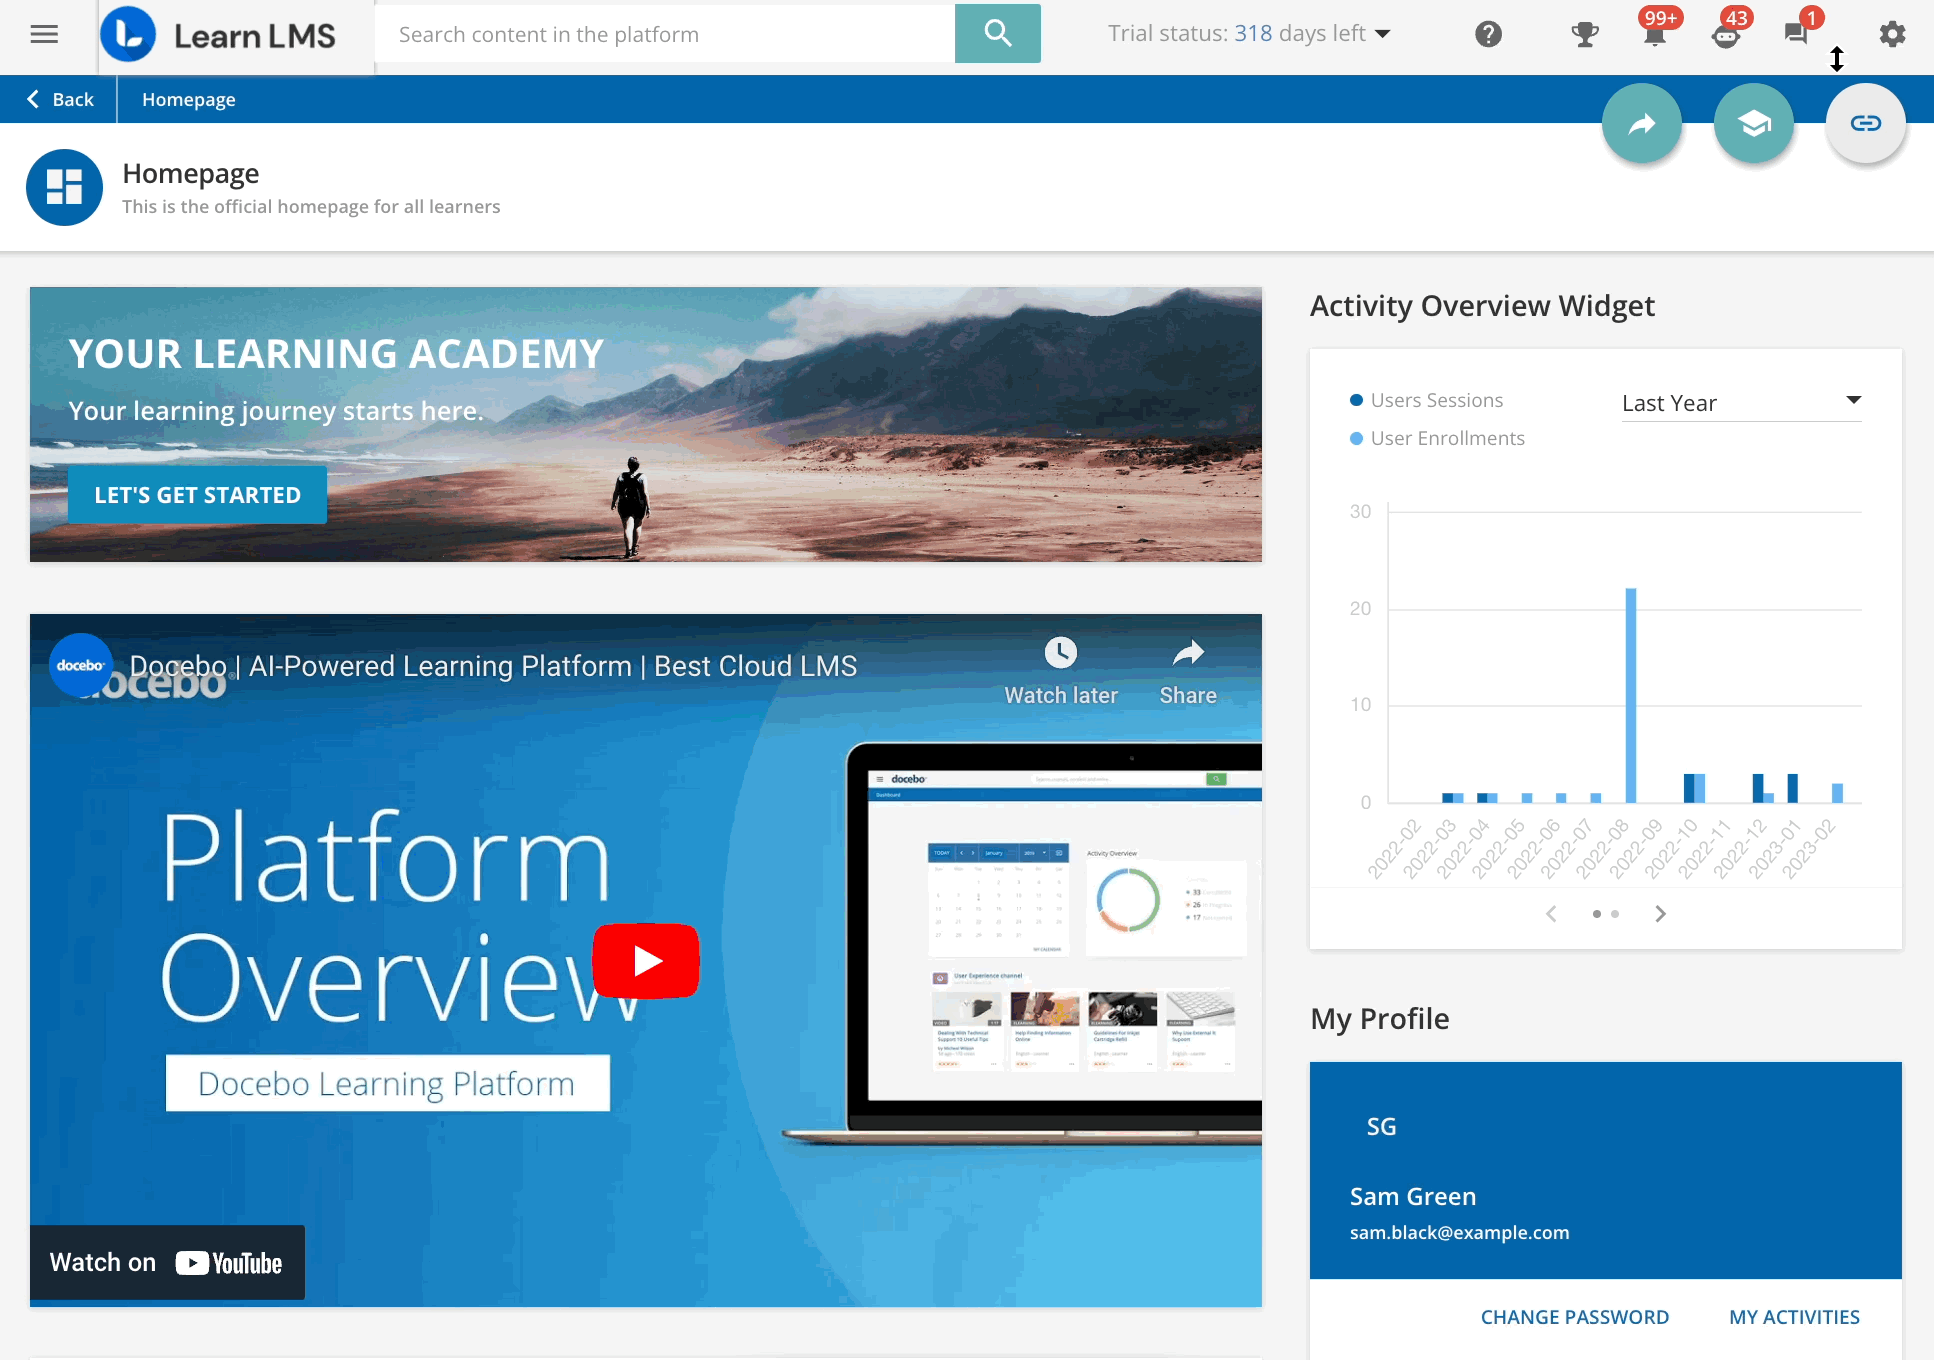Select the second chart pagination dot

click(x=1615, y=914)
